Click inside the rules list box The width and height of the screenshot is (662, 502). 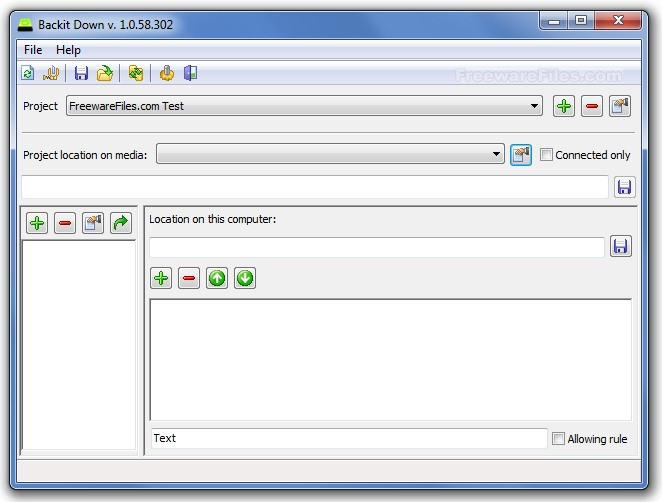391,360
